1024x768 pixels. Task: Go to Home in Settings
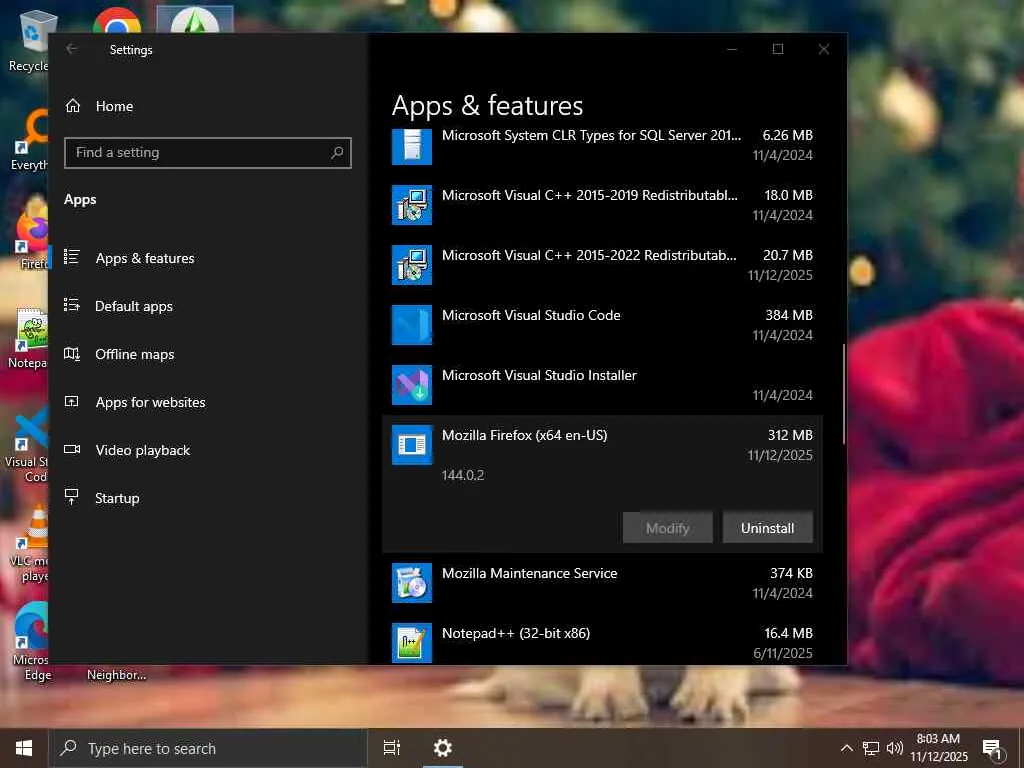pyautogui.click(x=208, y=106)
